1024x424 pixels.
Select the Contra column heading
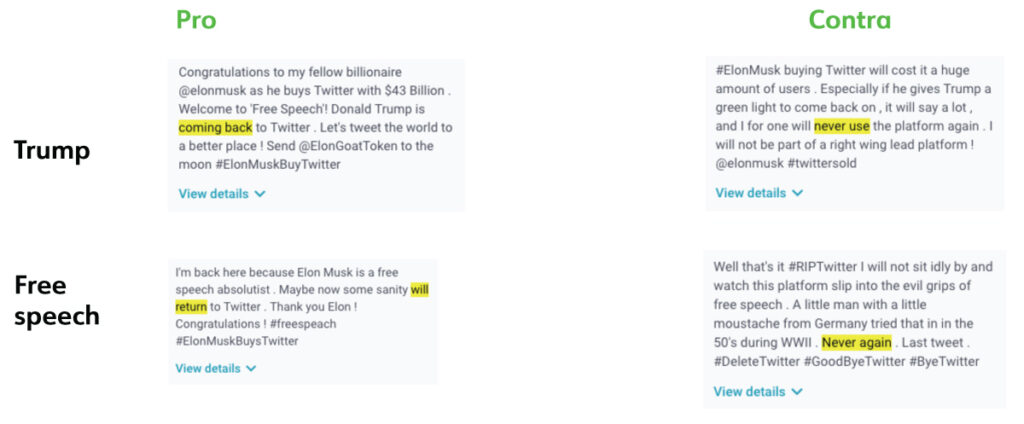click(x=850, y=20)
